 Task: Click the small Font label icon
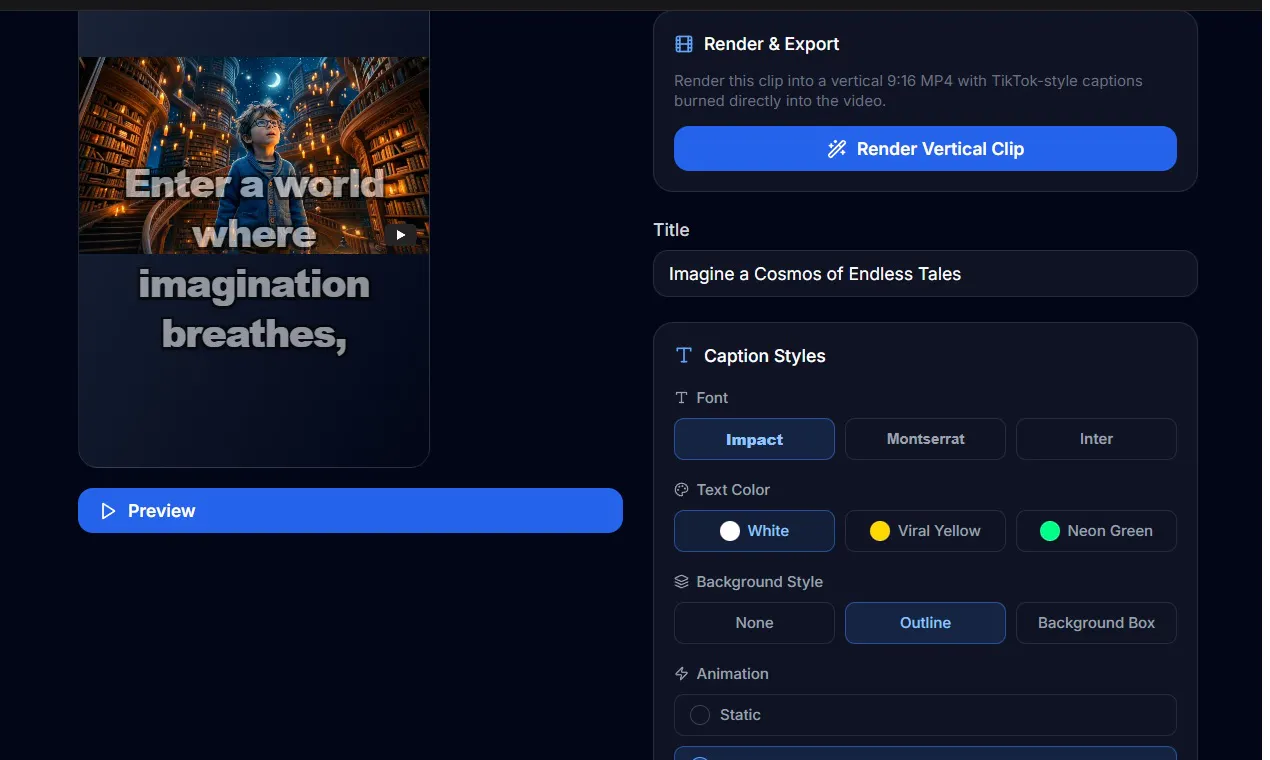coord(681,398)
